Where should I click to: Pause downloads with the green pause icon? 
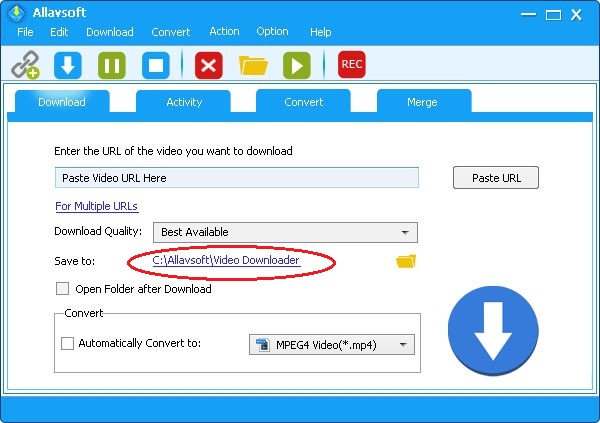tap(112, 65)
